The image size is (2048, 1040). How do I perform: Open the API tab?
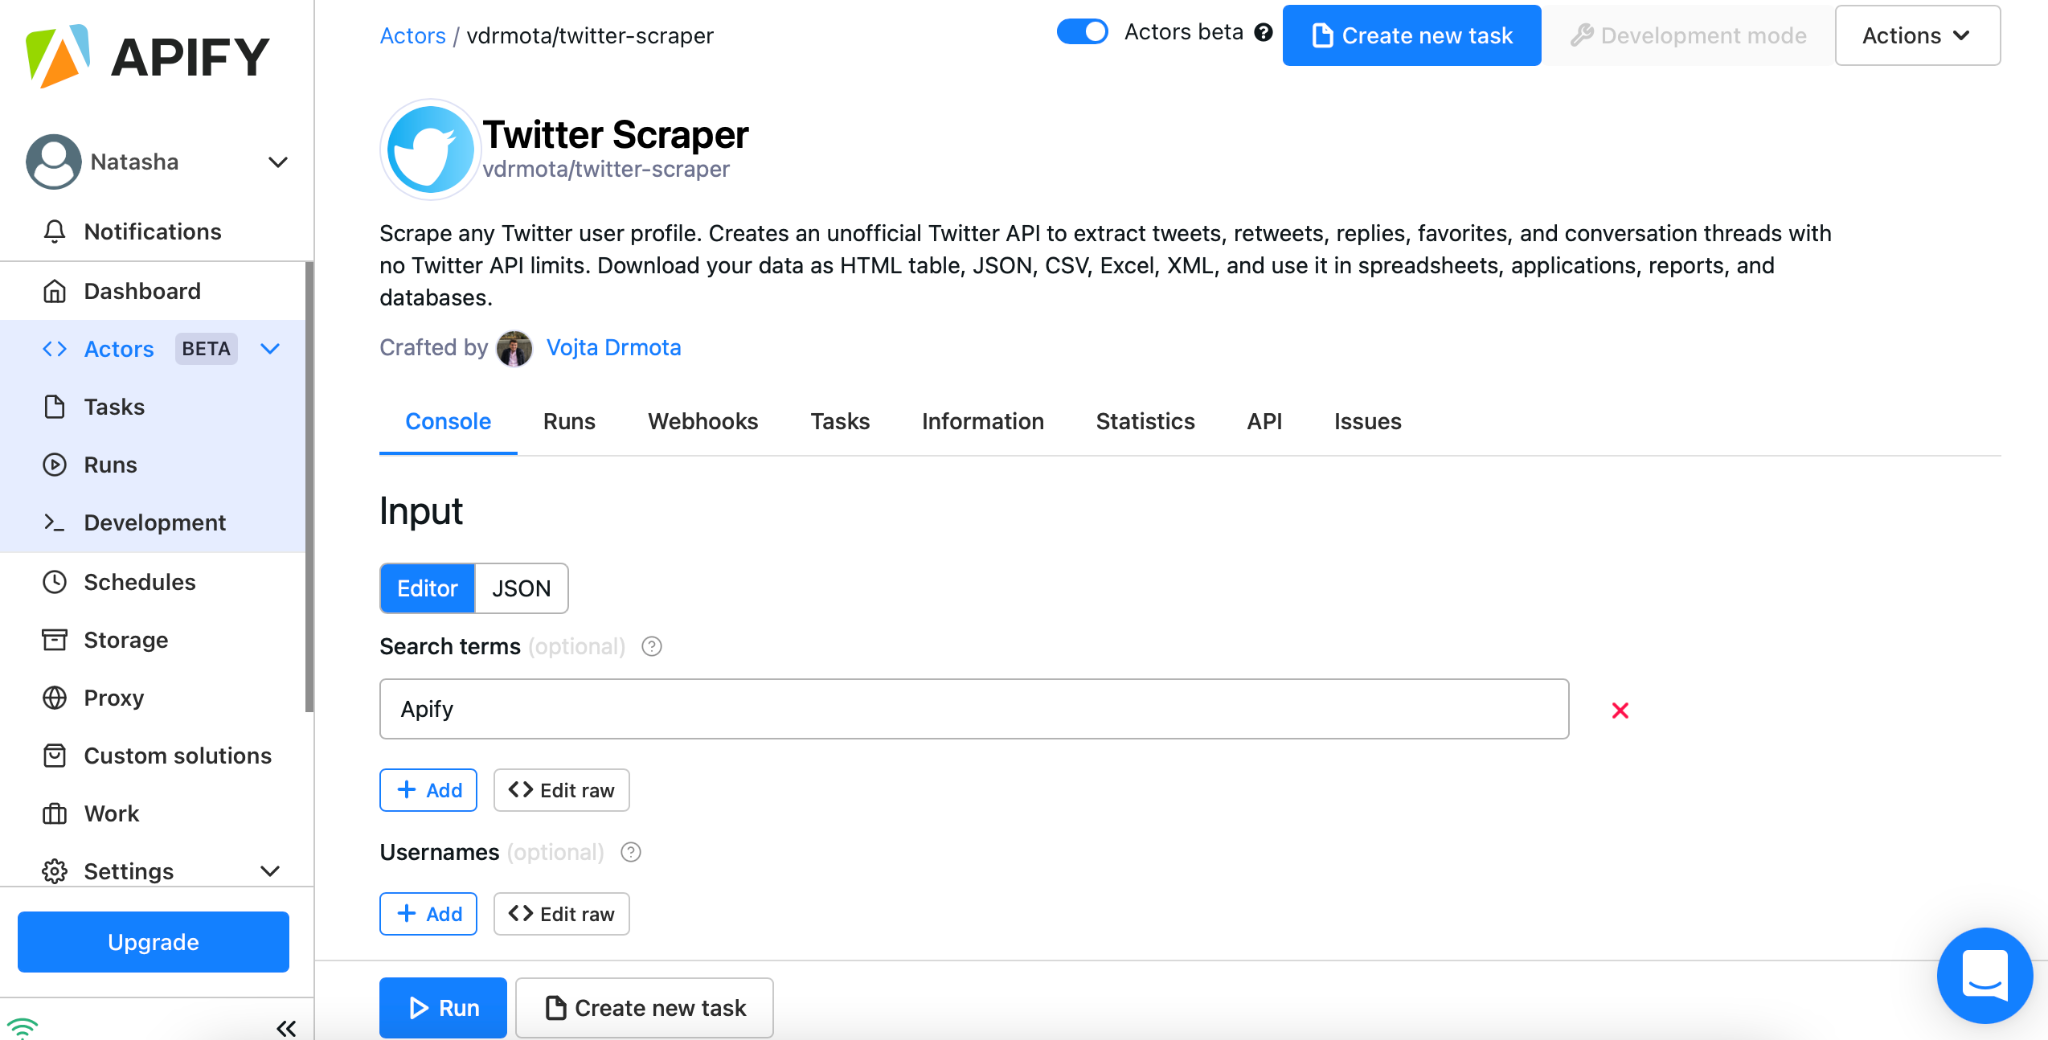click(1264, 422)
